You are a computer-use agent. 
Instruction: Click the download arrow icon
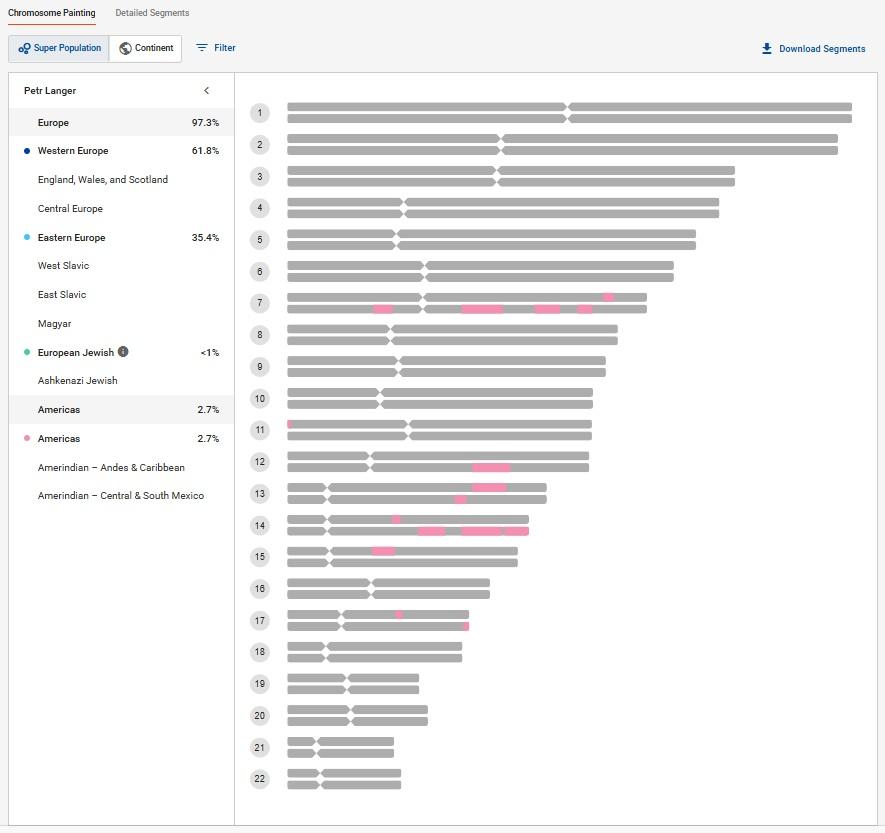pos(767,48)
